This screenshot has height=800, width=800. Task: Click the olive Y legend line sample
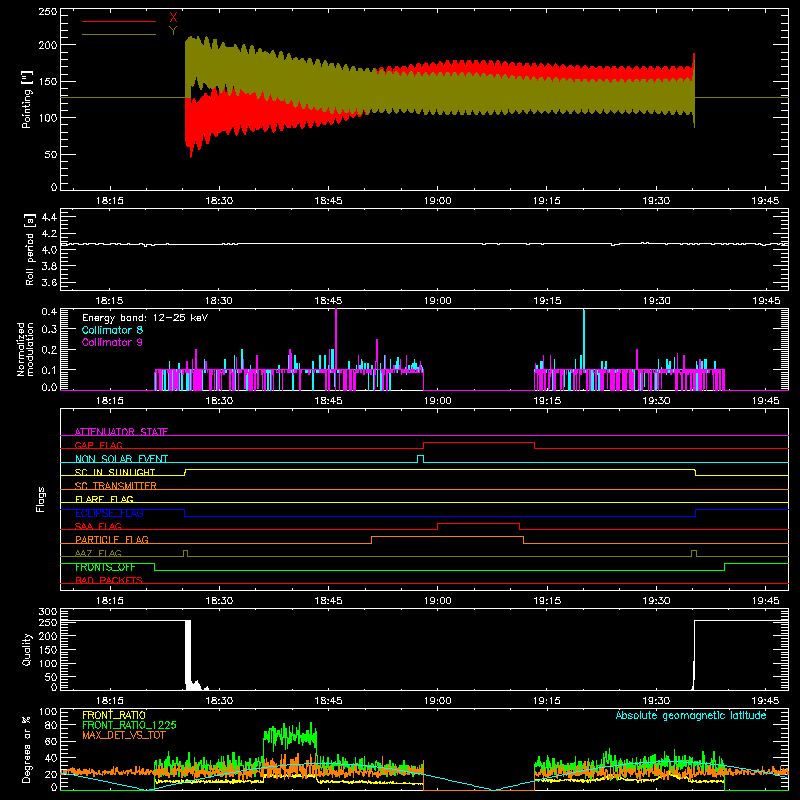tap(119, 34)
